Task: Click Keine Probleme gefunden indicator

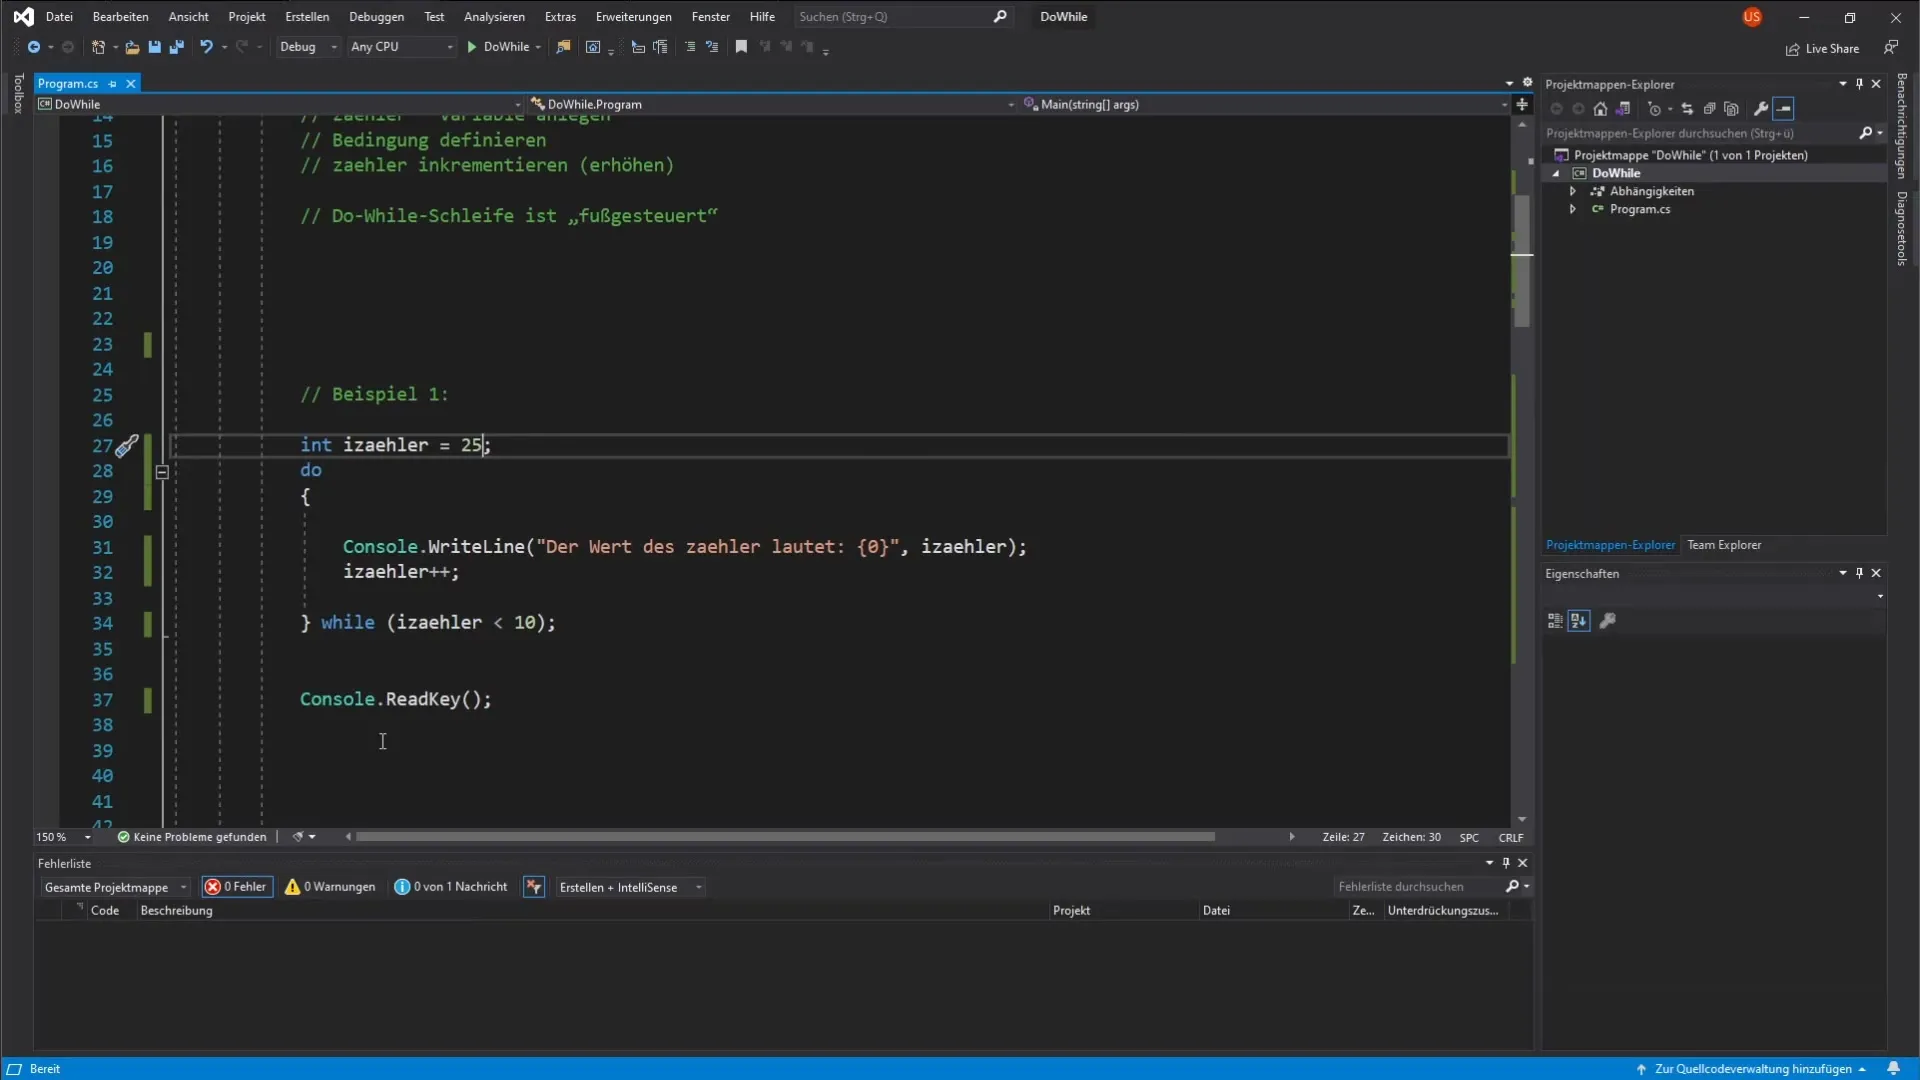Action: click(192, 837)
